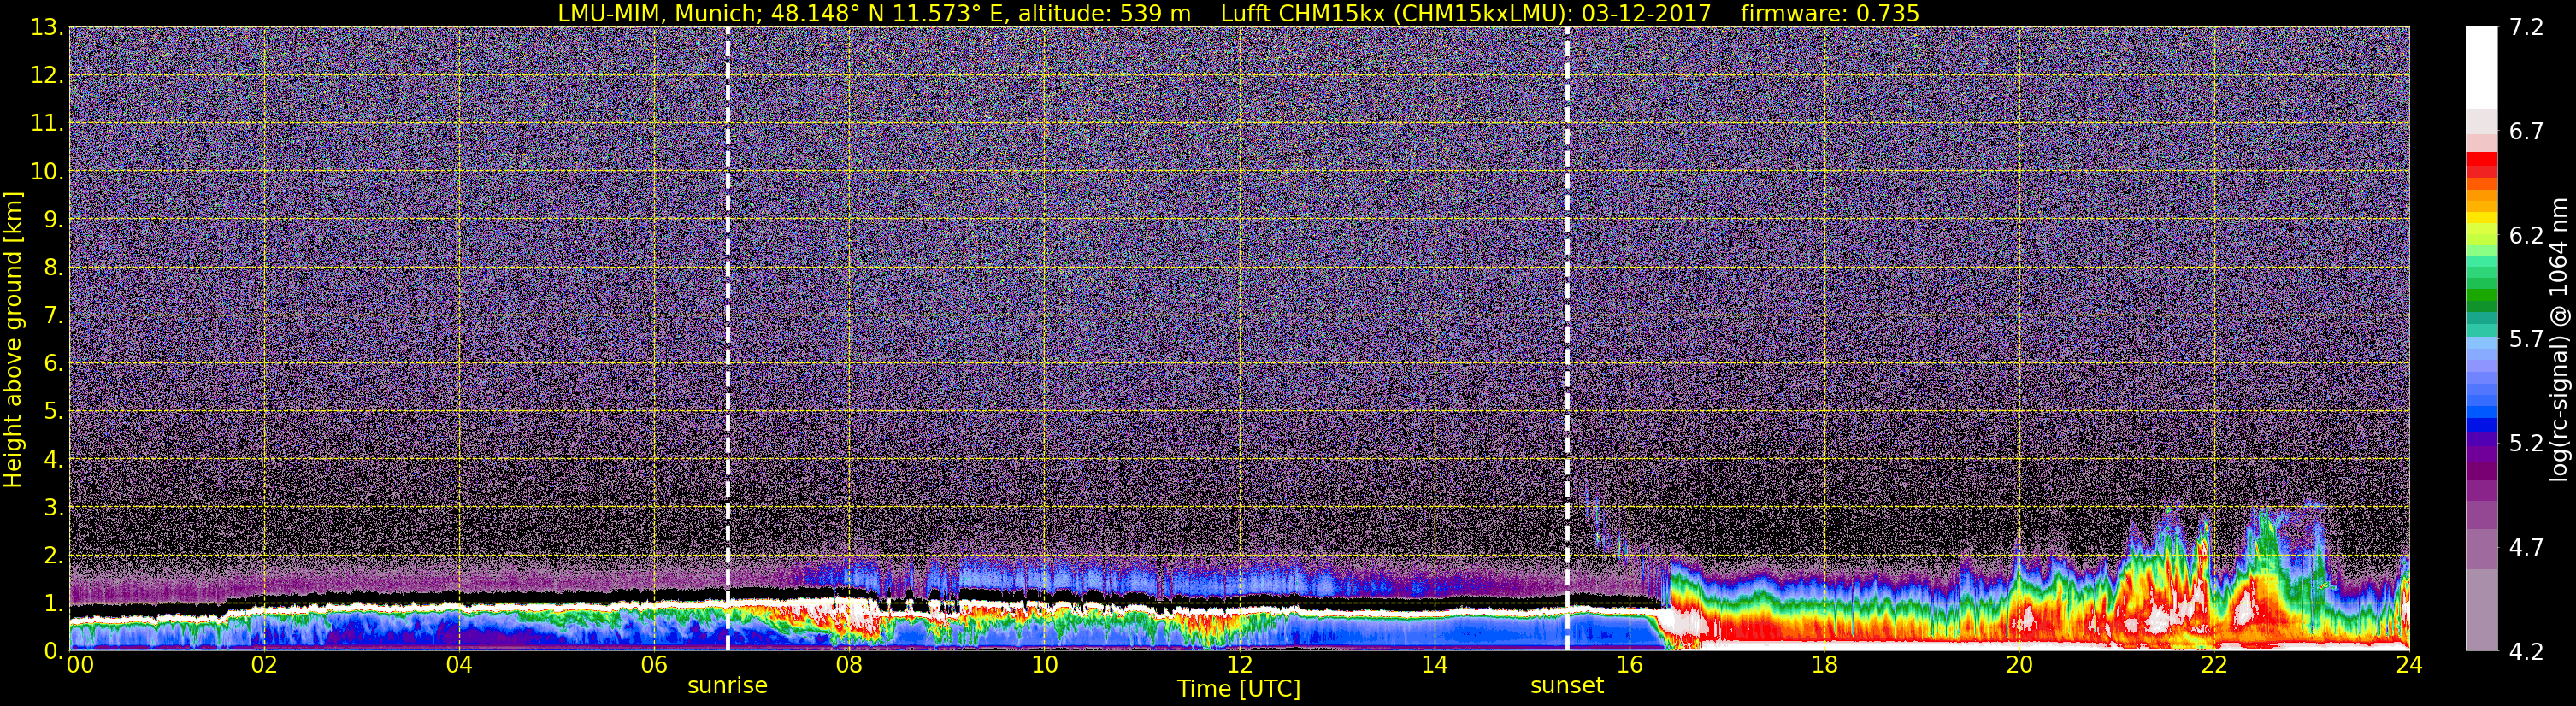Screen dimensions: 2576x706
Task: Click the "20" time axis tick
Action: [x=2019, y=665]
